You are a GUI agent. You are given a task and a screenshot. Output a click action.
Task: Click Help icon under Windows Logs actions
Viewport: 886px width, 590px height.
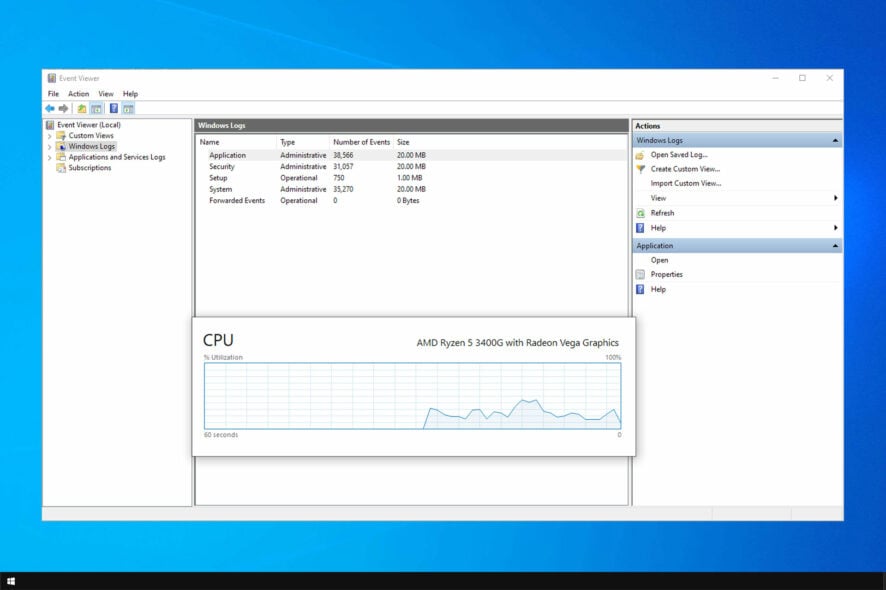coord(640,228)
